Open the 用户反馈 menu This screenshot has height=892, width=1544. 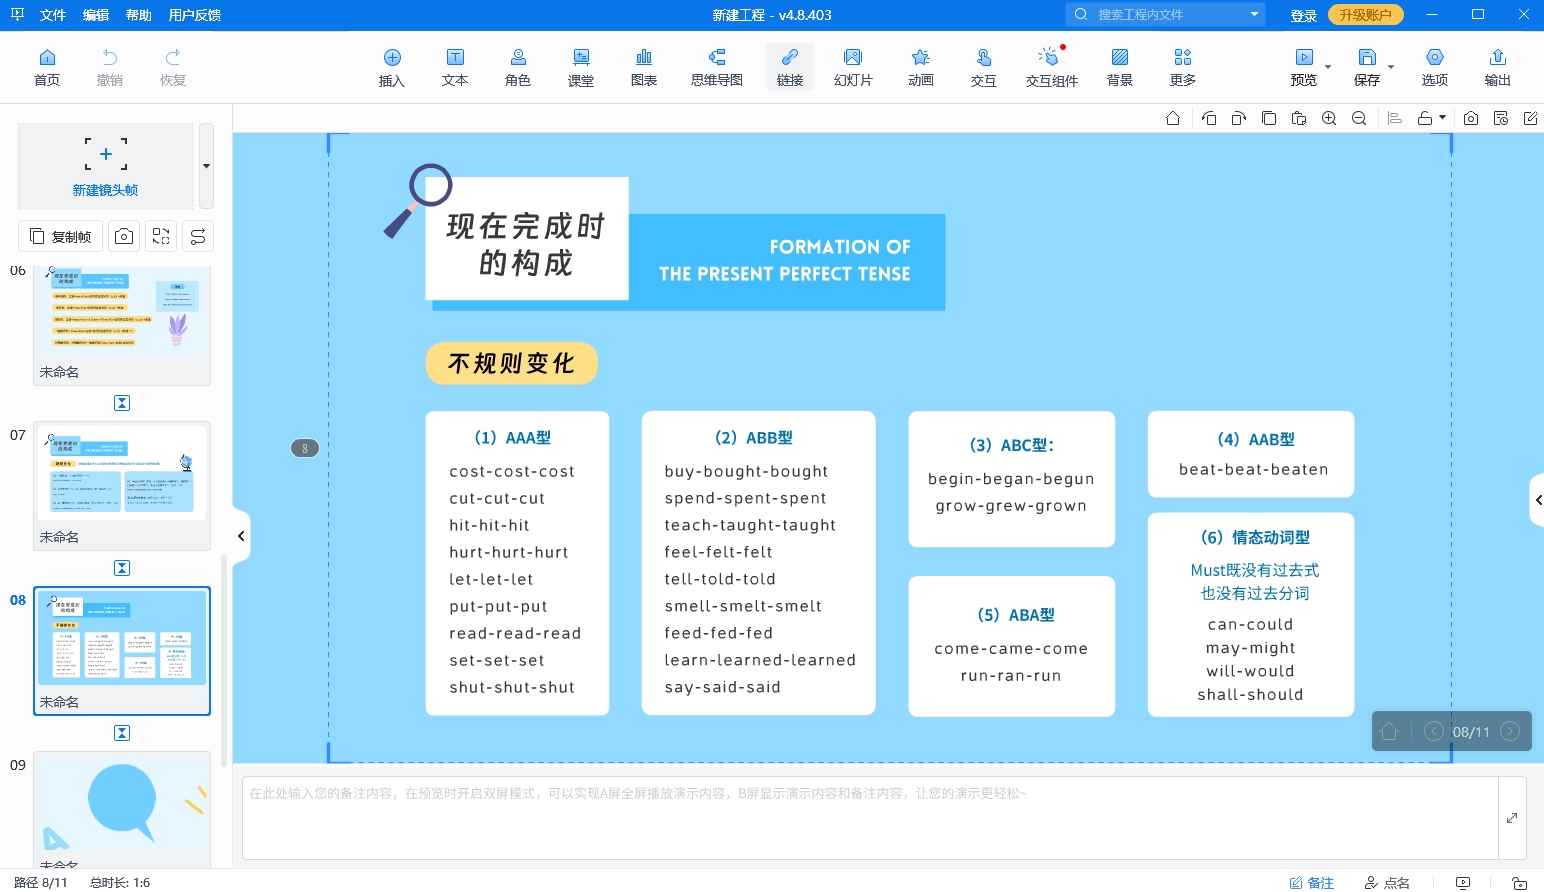(x=195, y=15)
